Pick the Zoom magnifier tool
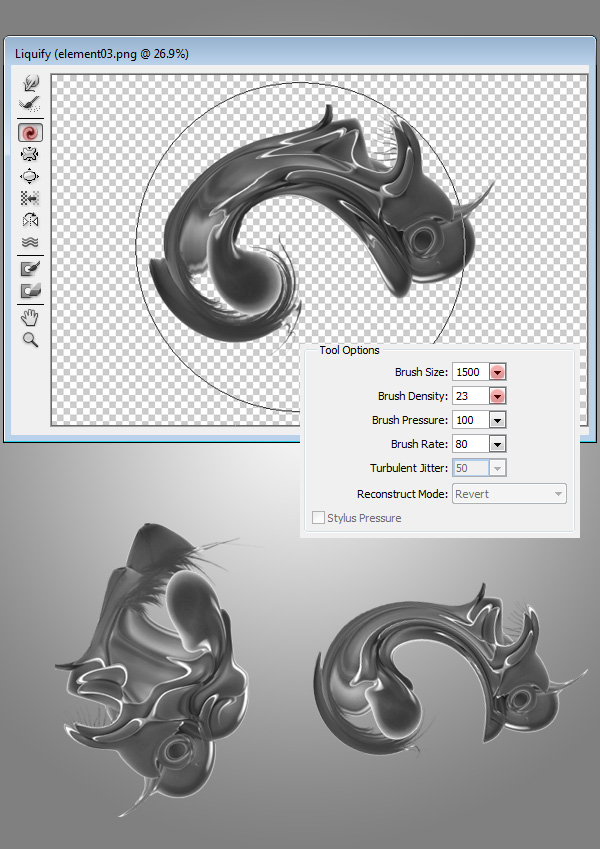 [30, 340]
